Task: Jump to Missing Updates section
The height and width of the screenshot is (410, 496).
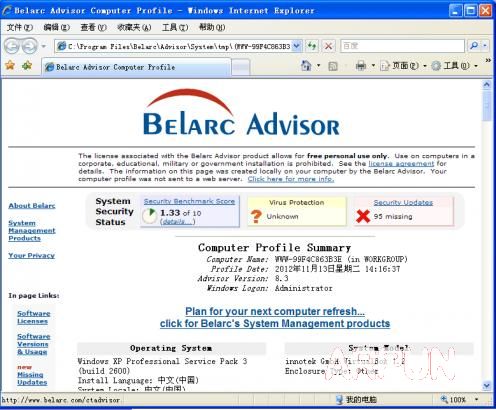Action: (x=32, y=379)
